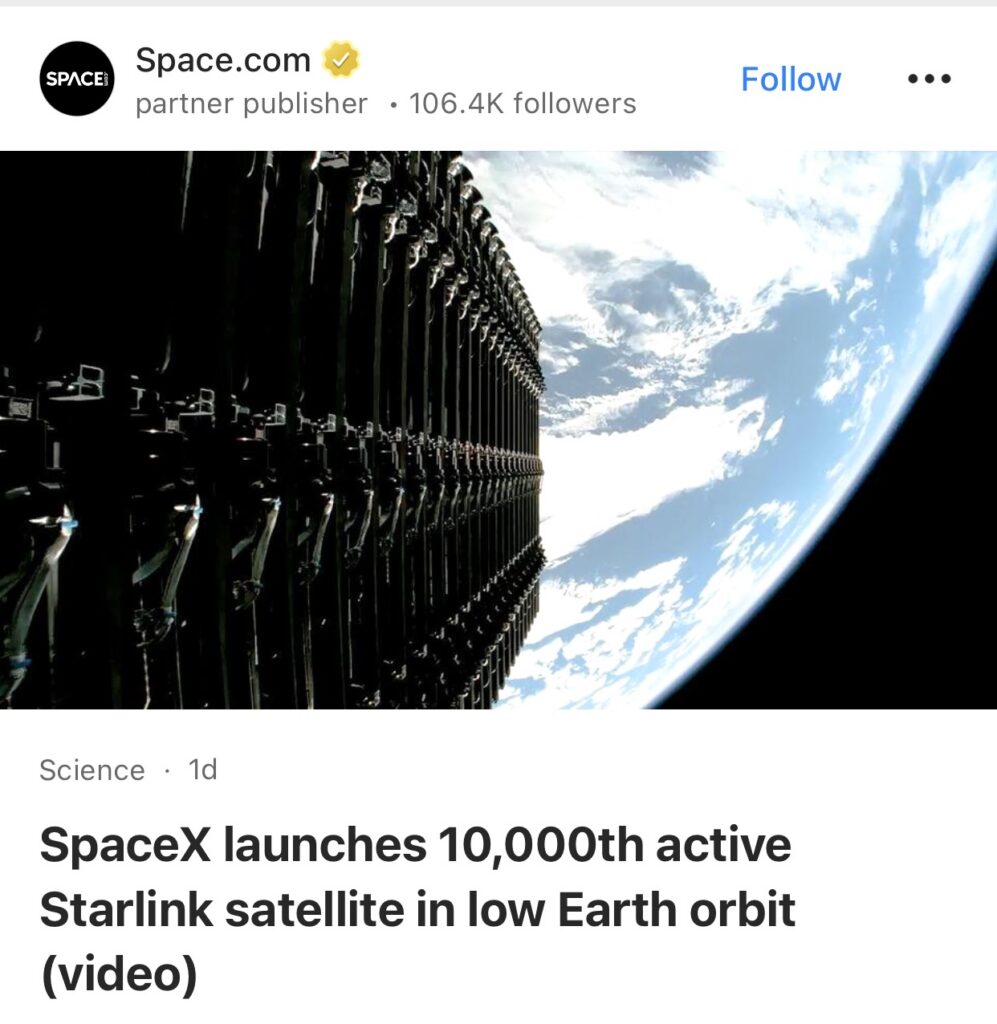Click the word "launches" in the headline
Viewport: 997px width, 1024px height.
point(324,847)
